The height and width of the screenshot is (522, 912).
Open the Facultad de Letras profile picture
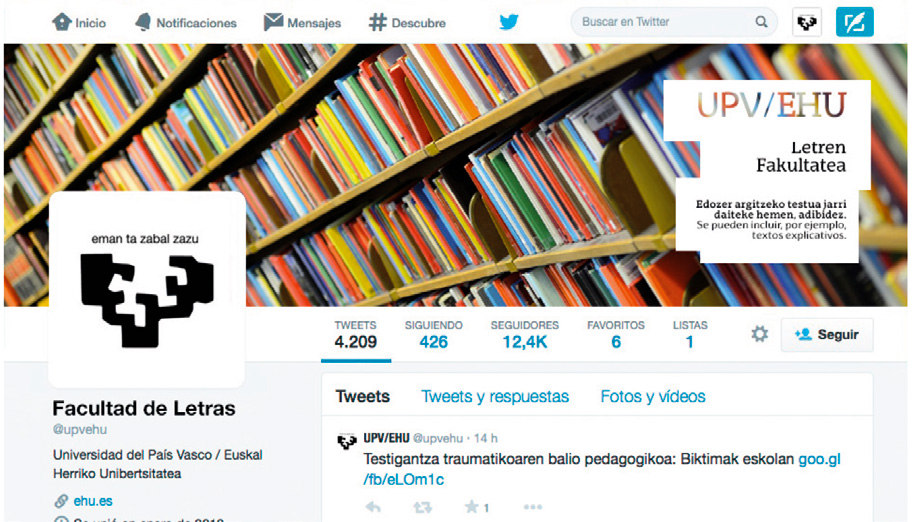tap(147, 289)
